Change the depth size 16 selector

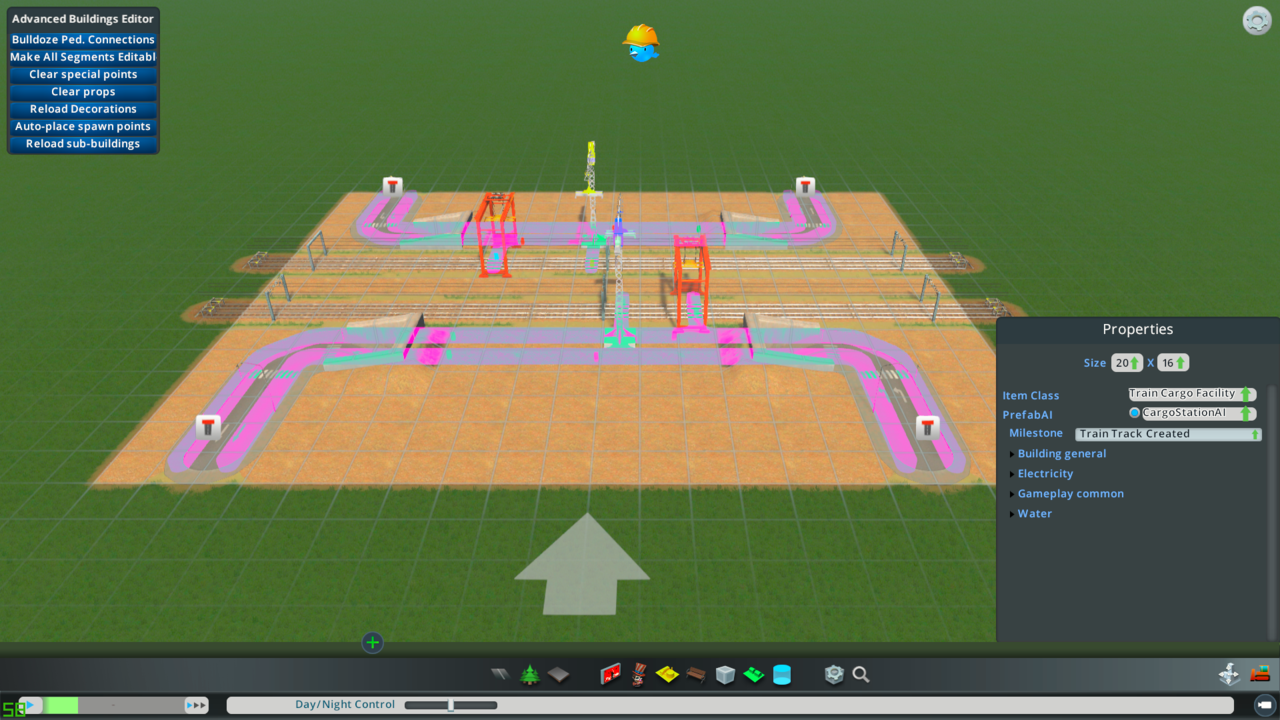pyautogui.click(x=1173, y=363)
